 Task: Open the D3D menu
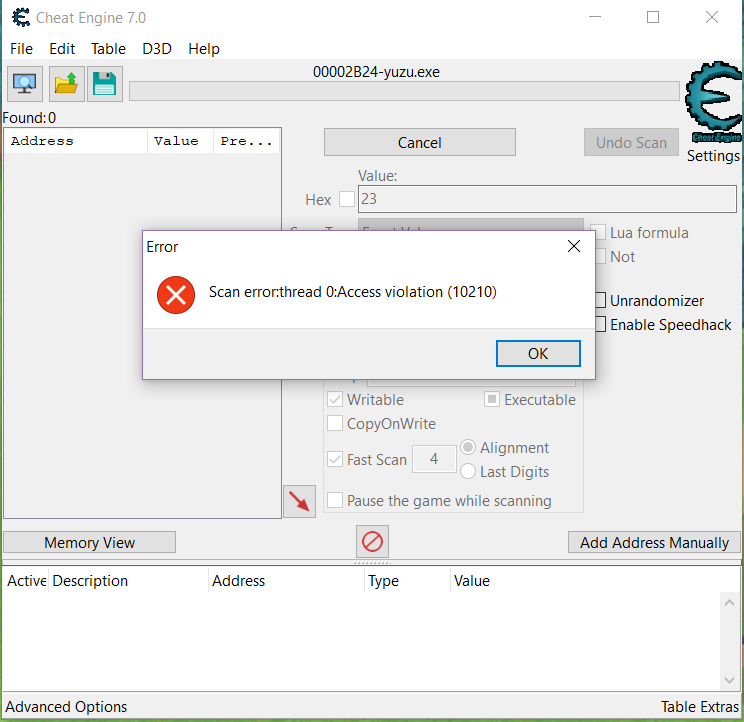pyautogui.click(x=157, y=48)
